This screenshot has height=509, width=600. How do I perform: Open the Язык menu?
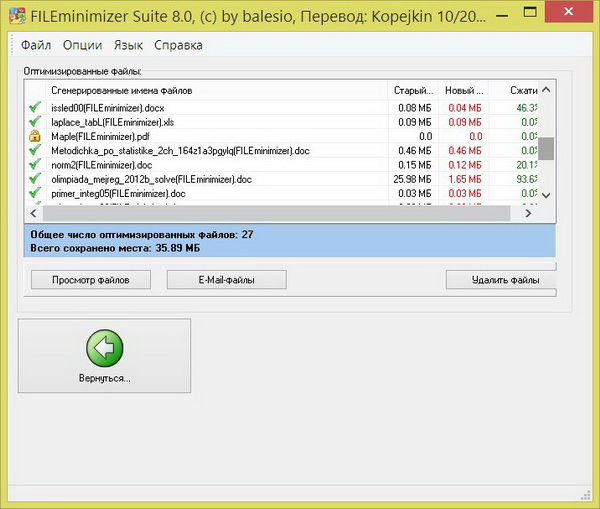pyautogui.click(x=128, y=45)
